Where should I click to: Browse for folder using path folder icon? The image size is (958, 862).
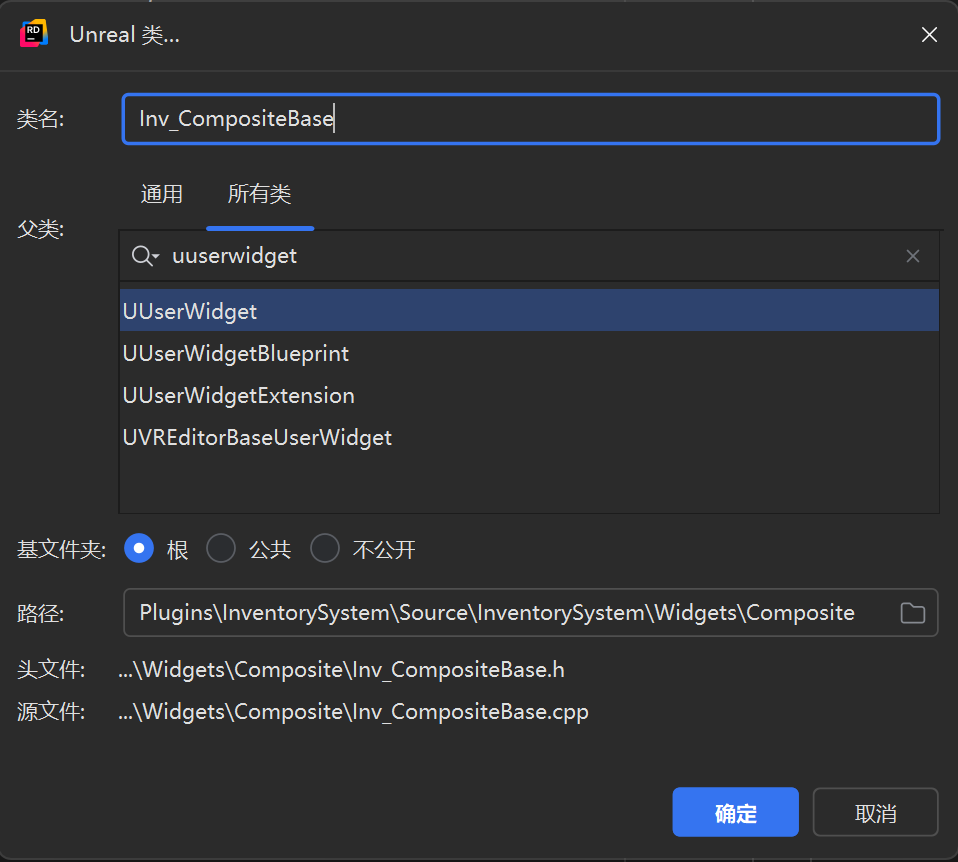(912, 613)
